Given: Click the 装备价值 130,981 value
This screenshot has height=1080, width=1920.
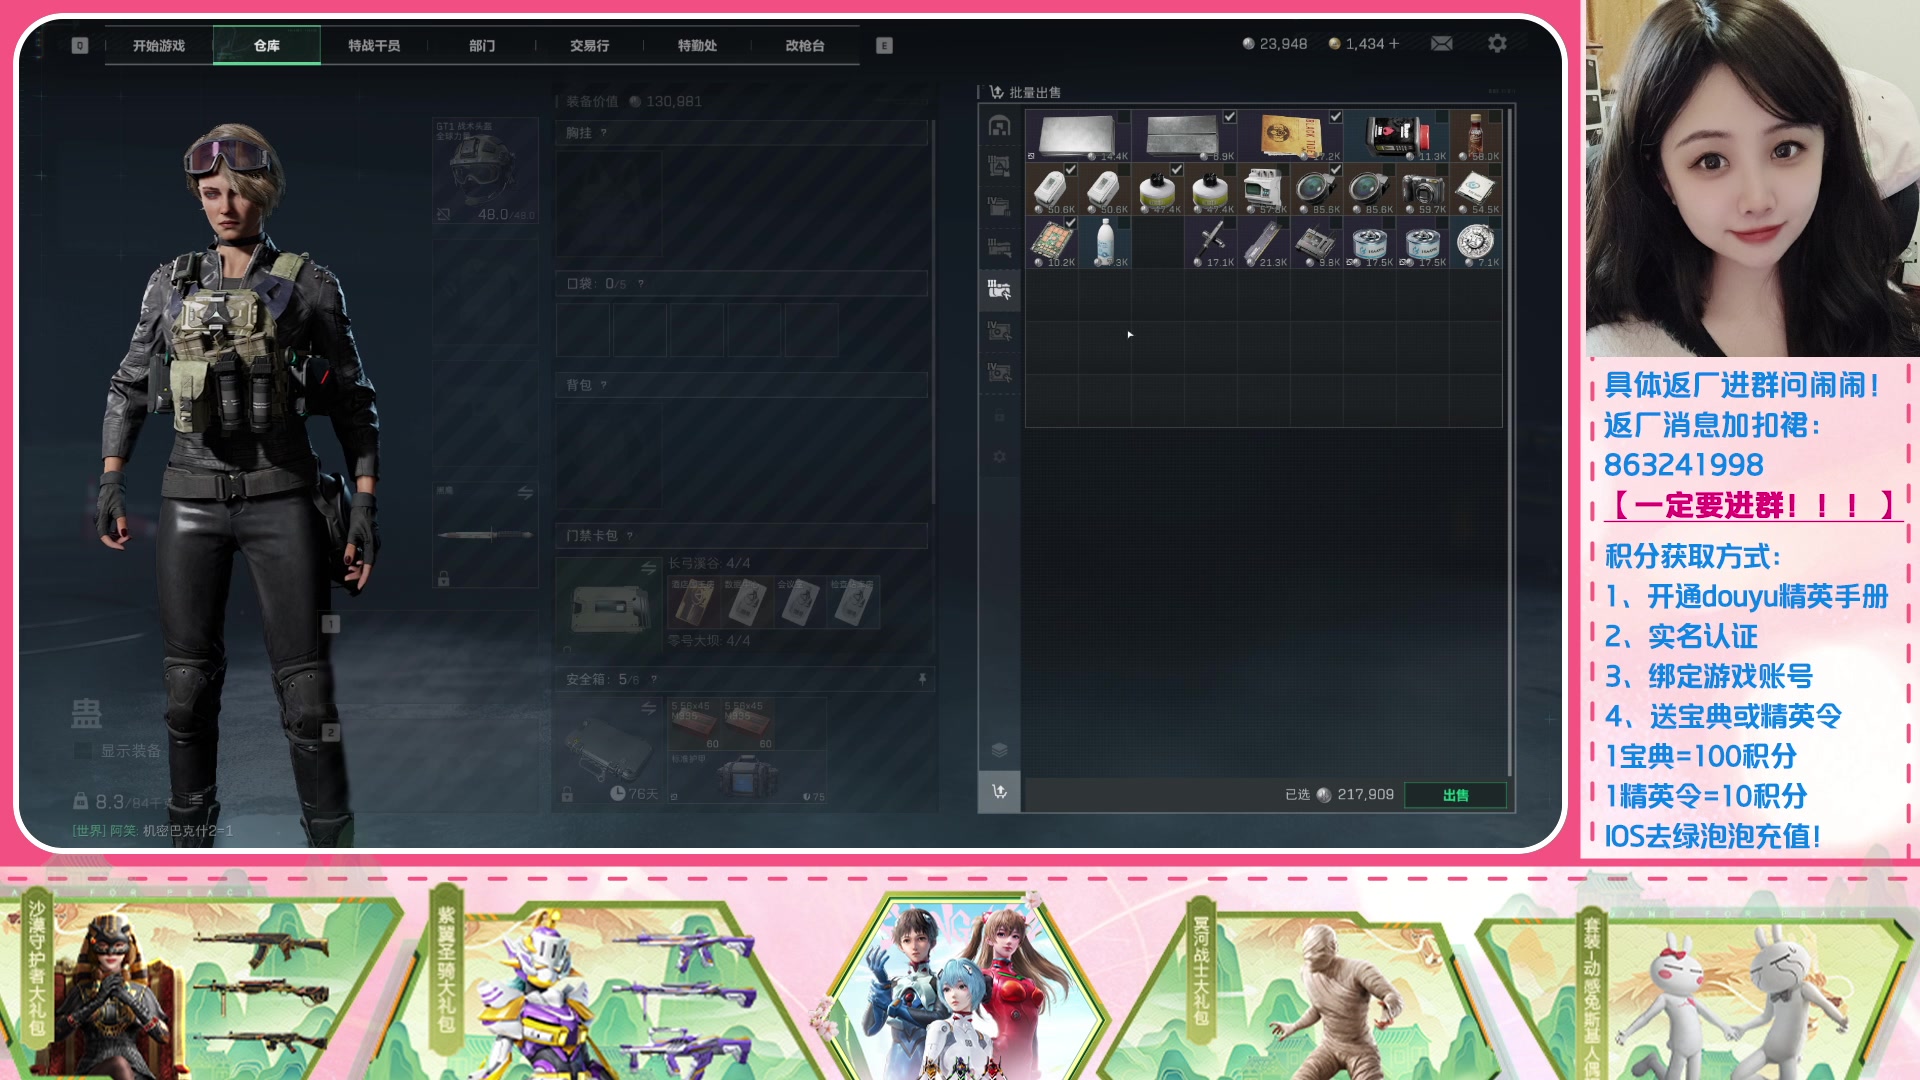Looking at the screenshot, I should pyautogui.click(x=634, y=101).
